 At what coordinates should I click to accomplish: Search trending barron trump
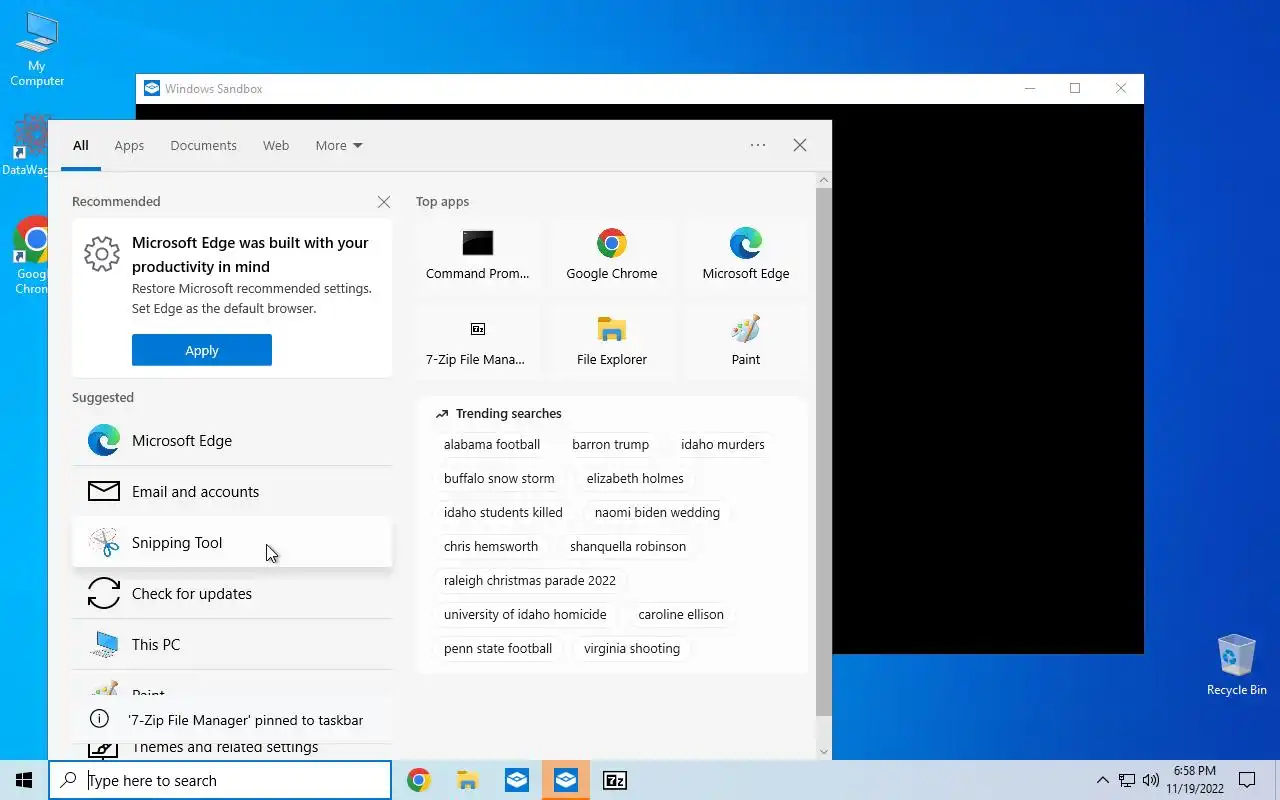tap(610, 444)
